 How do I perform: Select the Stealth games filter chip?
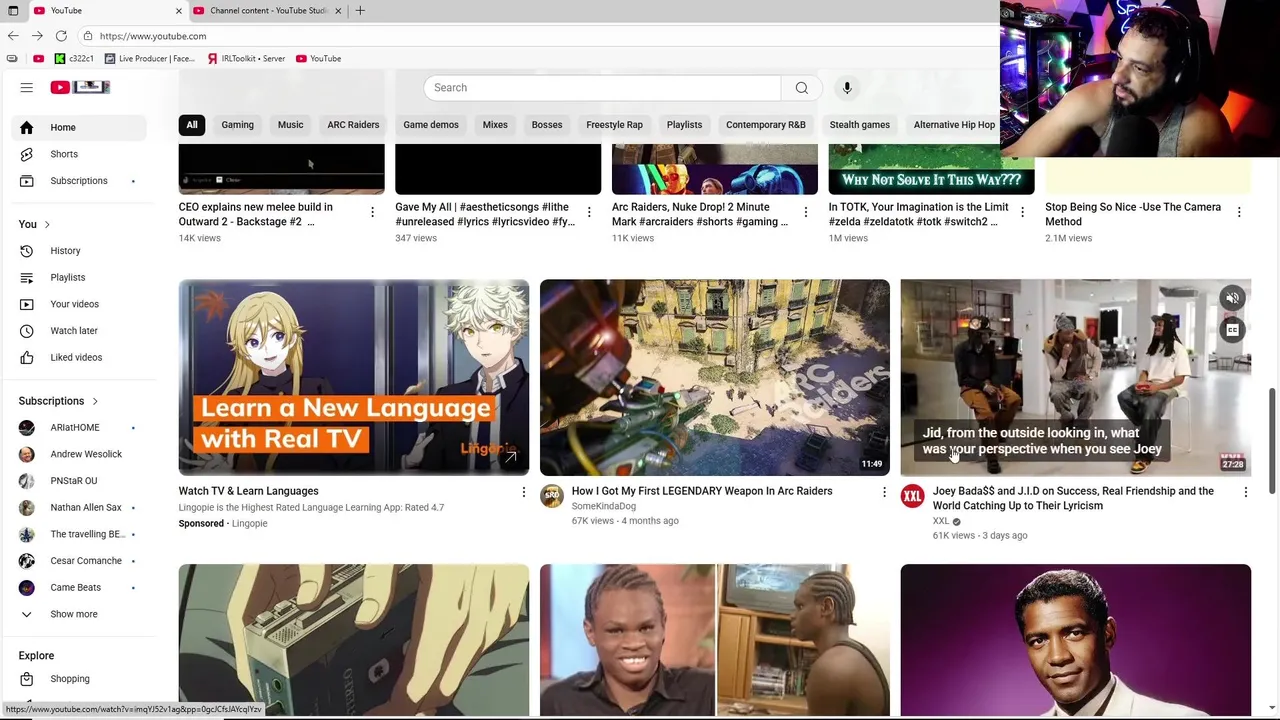(x=859, y=125)
